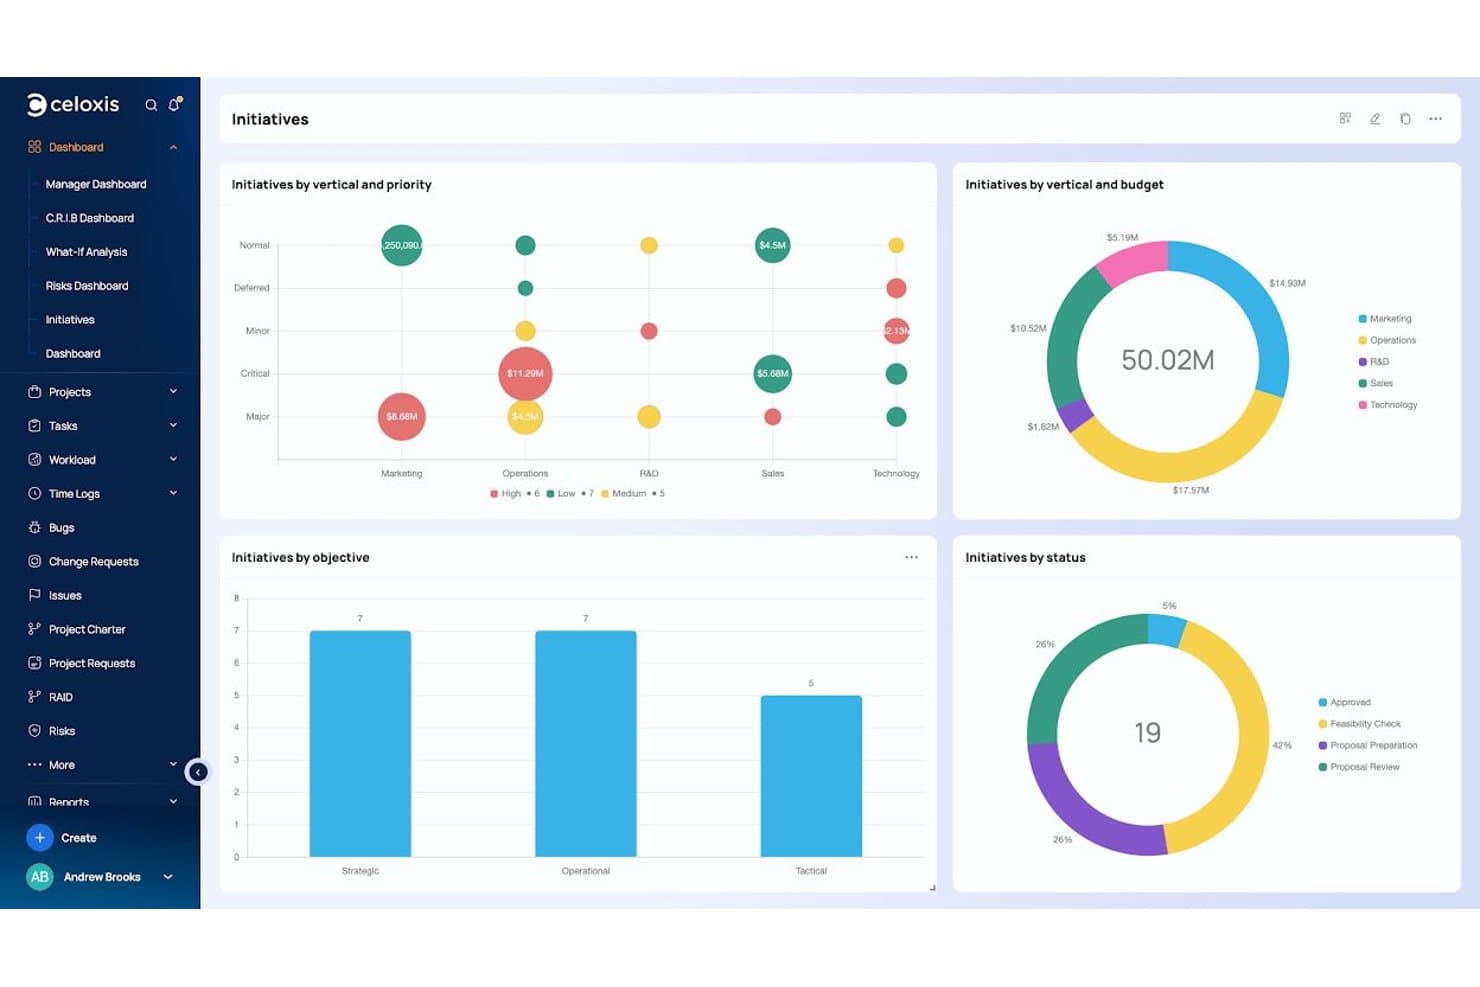Open the ellipsis menu on Initiatives by objective
The image size is (1480, 987).
click(911, 557)
